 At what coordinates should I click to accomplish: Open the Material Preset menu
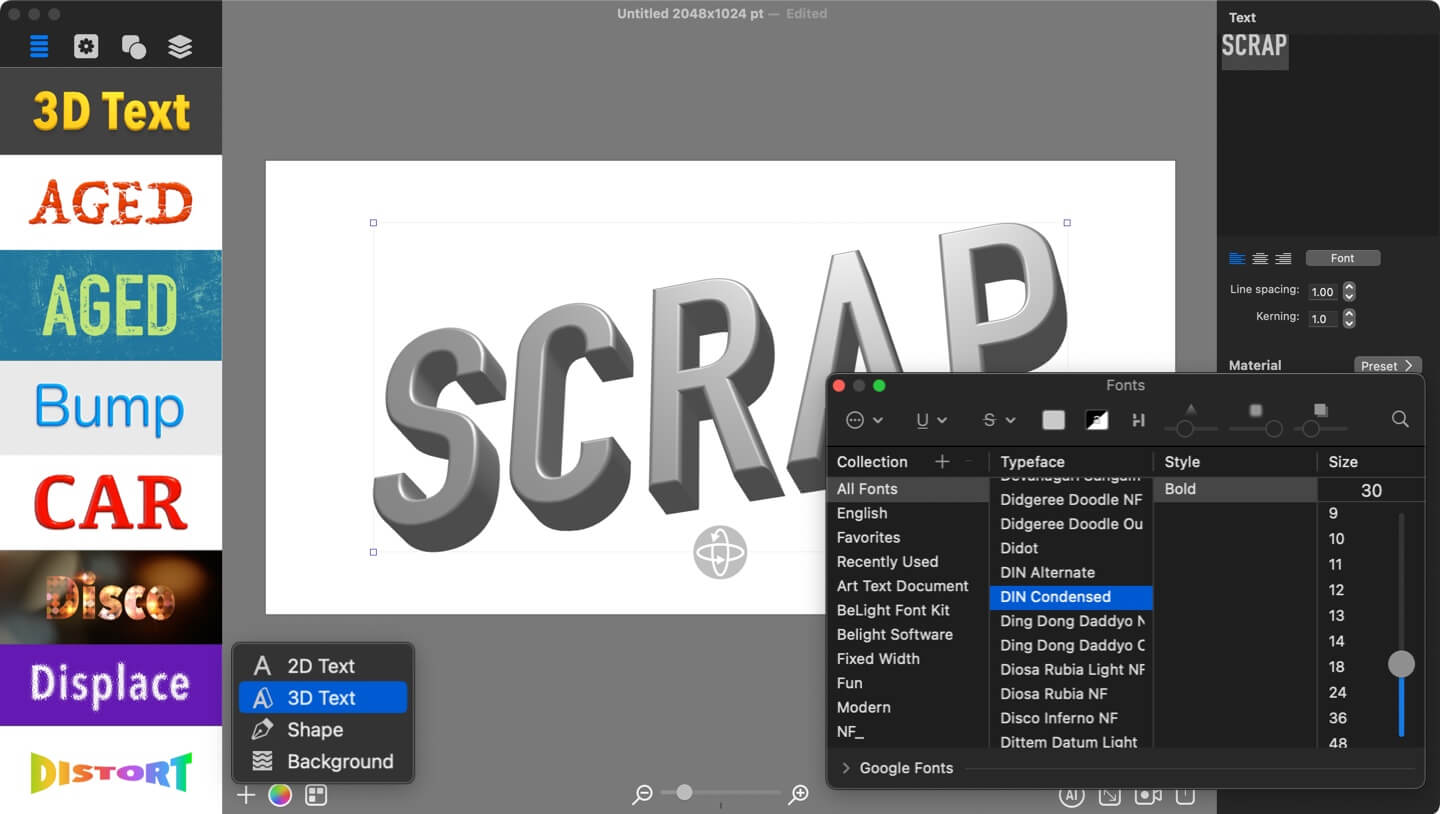(x=1388, y=366)
